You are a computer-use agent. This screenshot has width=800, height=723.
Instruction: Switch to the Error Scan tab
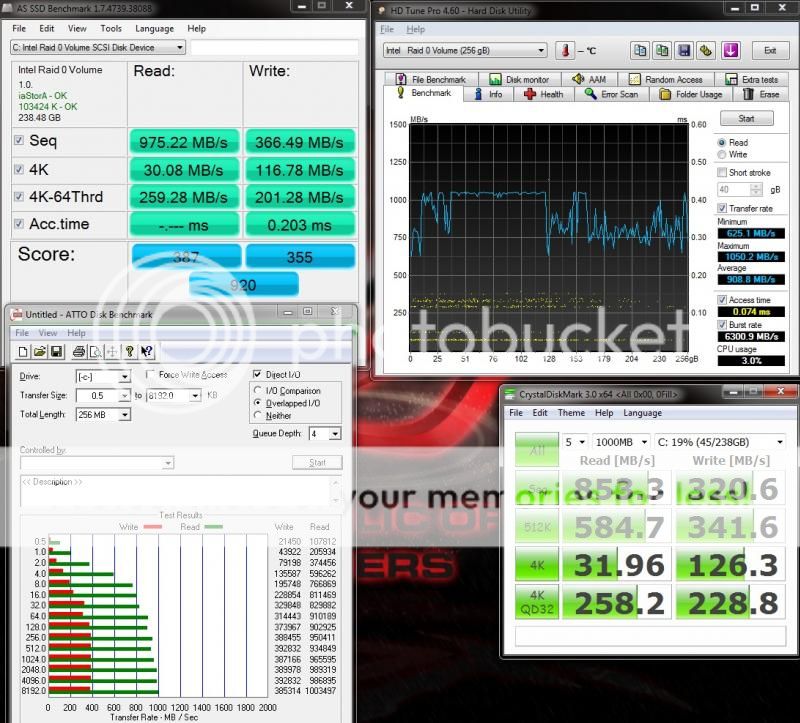coord(612,94)
